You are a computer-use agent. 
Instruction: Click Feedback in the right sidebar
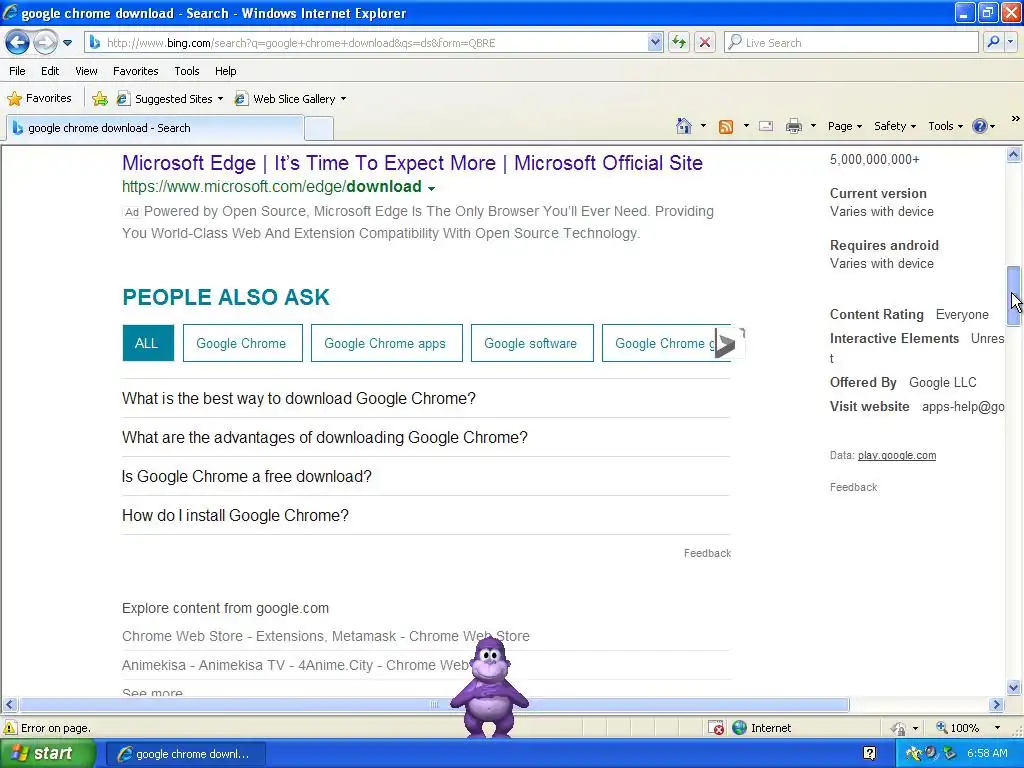tap(853, 487)
